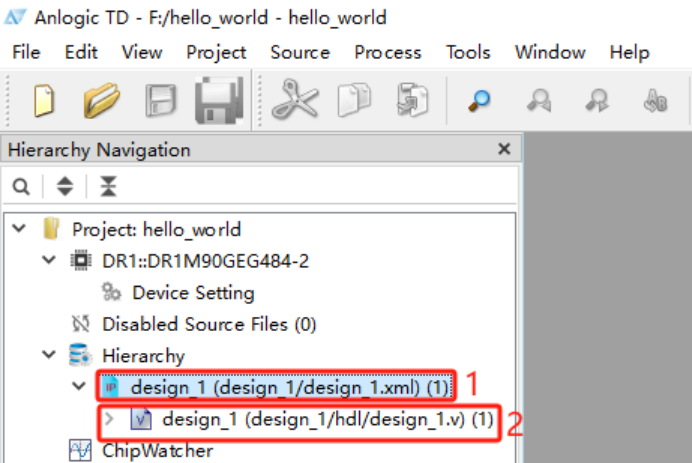Click the search icon in Hierarchy Navigation
This screenshot has width=692, height=463.
[x=21, y=187]
